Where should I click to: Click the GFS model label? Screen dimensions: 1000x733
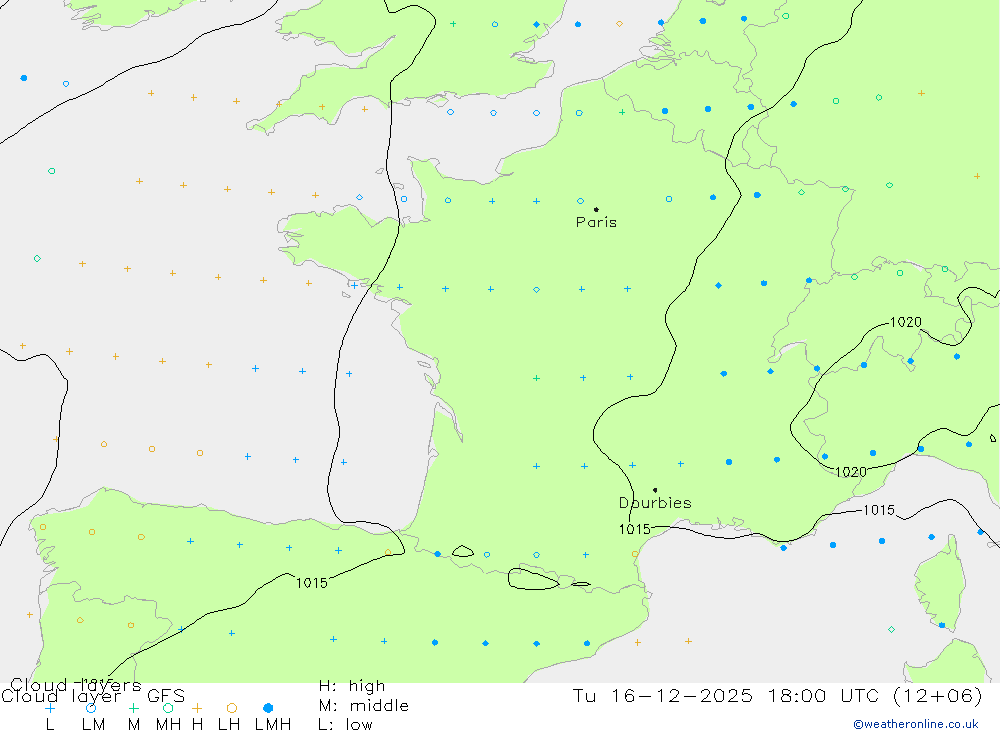(x=166, y=696)
